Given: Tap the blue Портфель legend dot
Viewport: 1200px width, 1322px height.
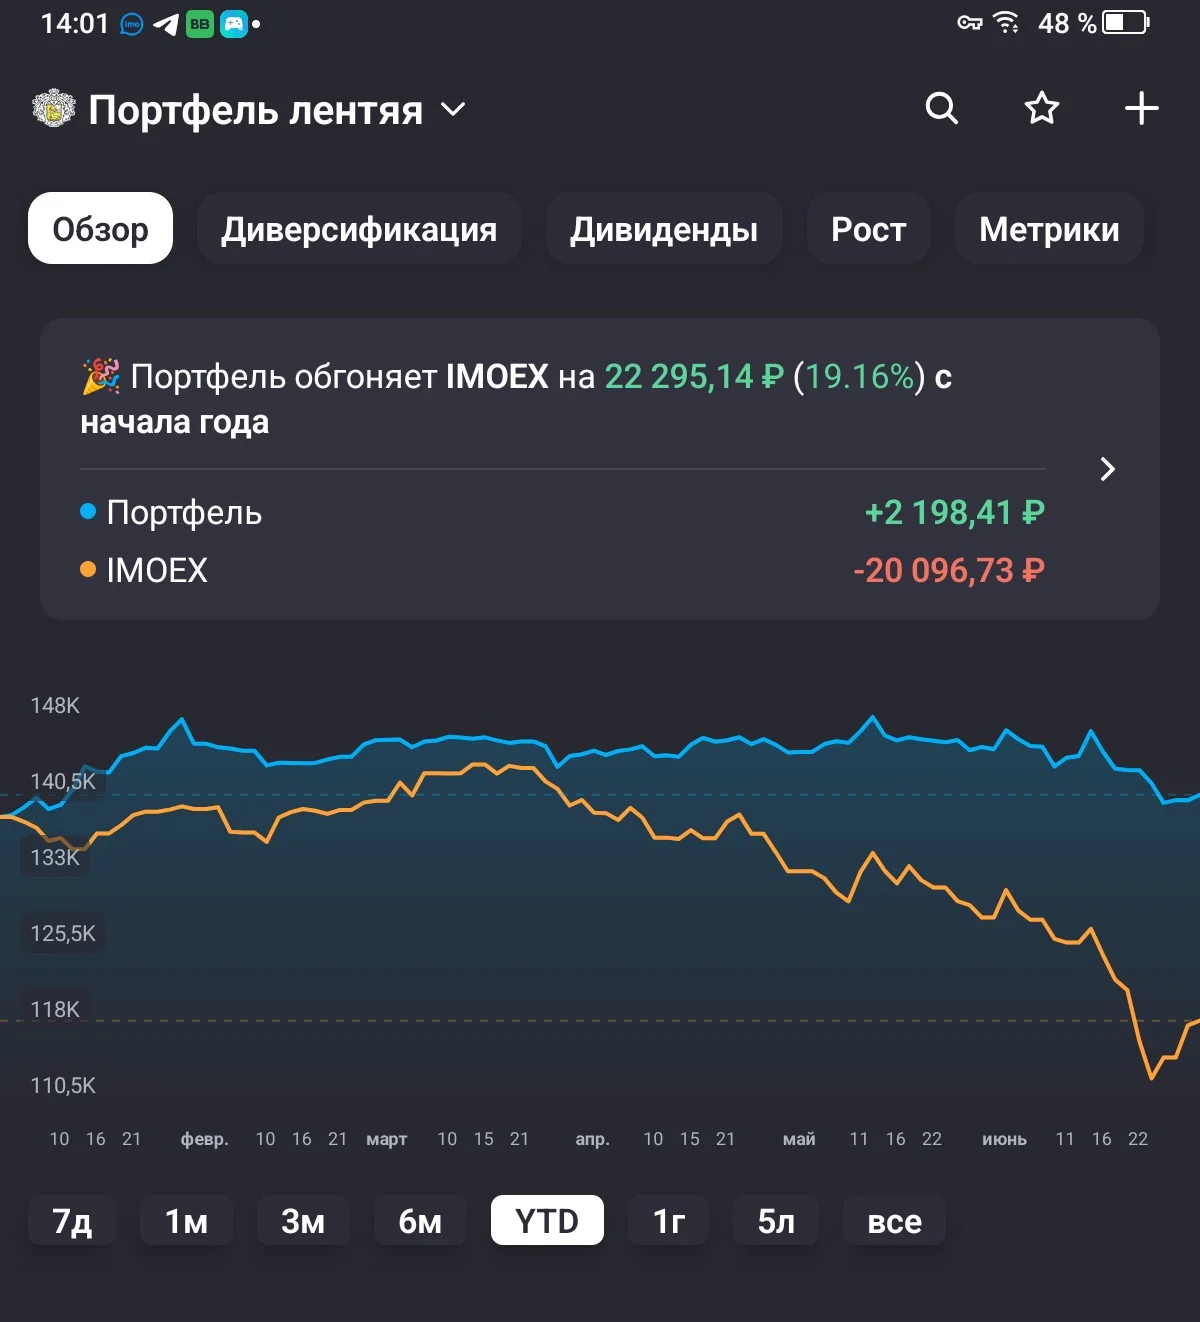Looking at the screenshot, I should 88,512.
